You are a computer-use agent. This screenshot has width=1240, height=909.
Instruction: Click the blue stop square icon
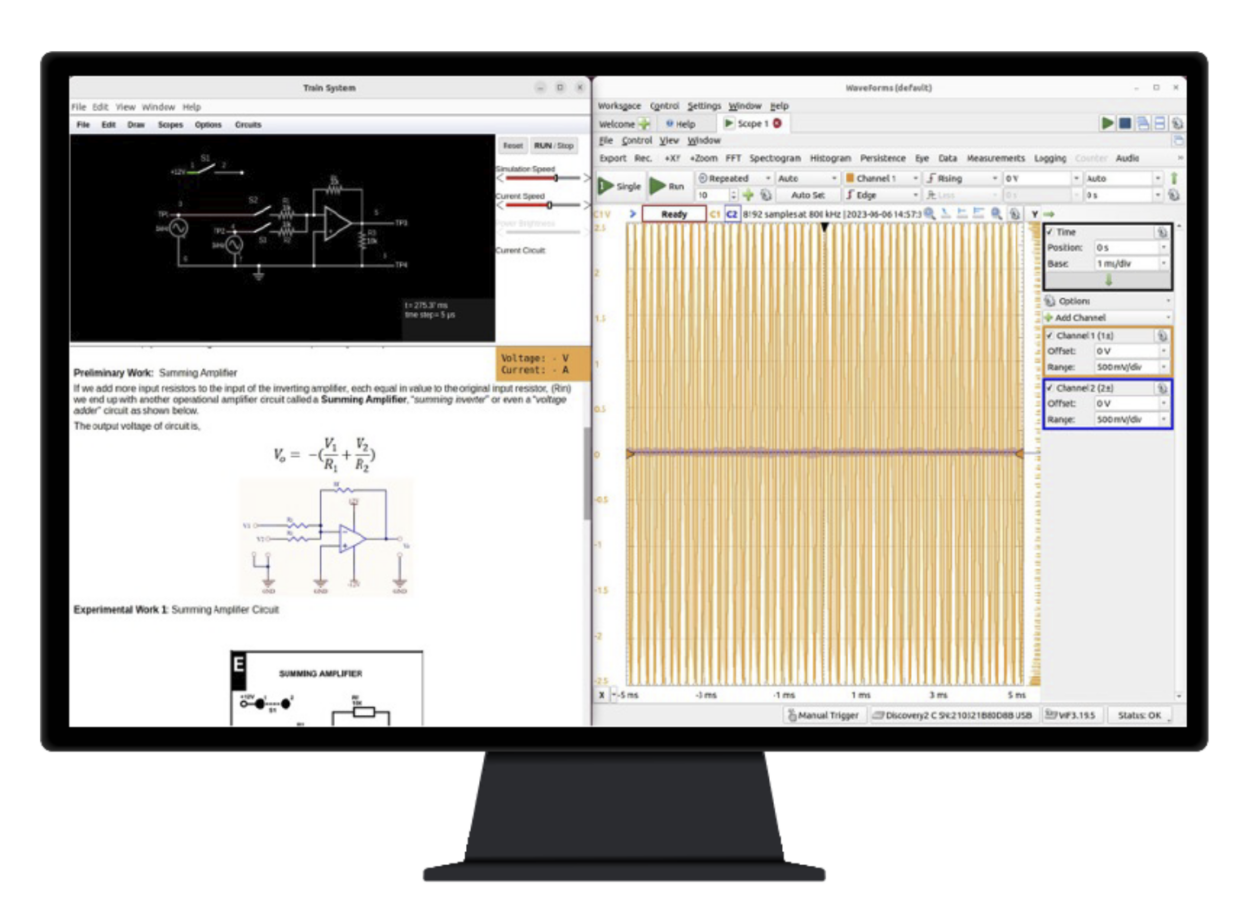(1125, 123)
